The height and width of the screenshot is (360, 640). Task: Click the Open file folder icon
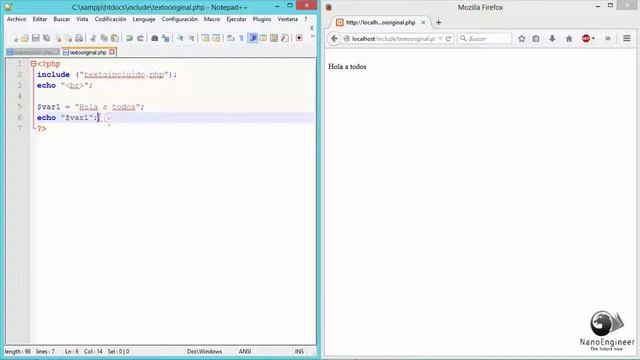click(25, 38)
